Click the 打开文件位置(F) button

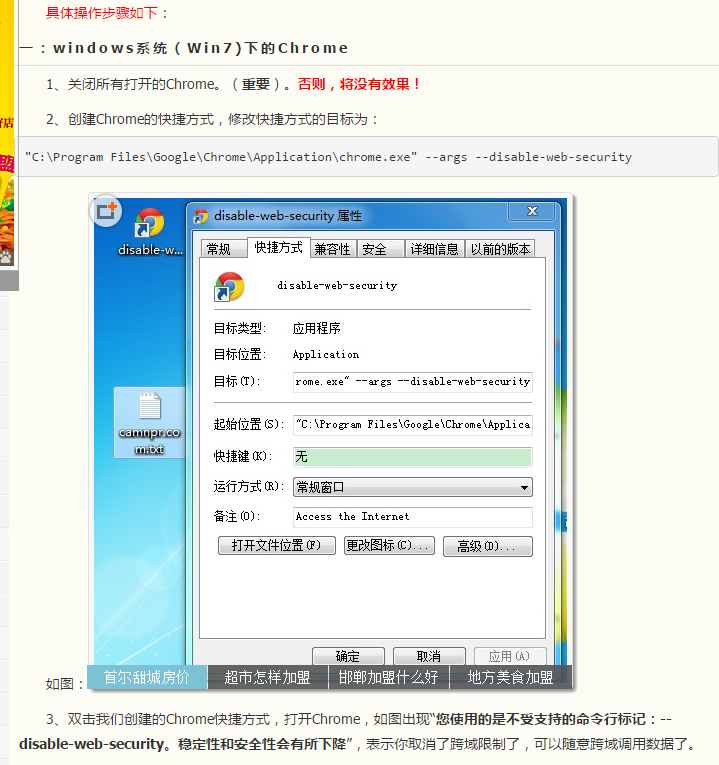tap(277, 545)
